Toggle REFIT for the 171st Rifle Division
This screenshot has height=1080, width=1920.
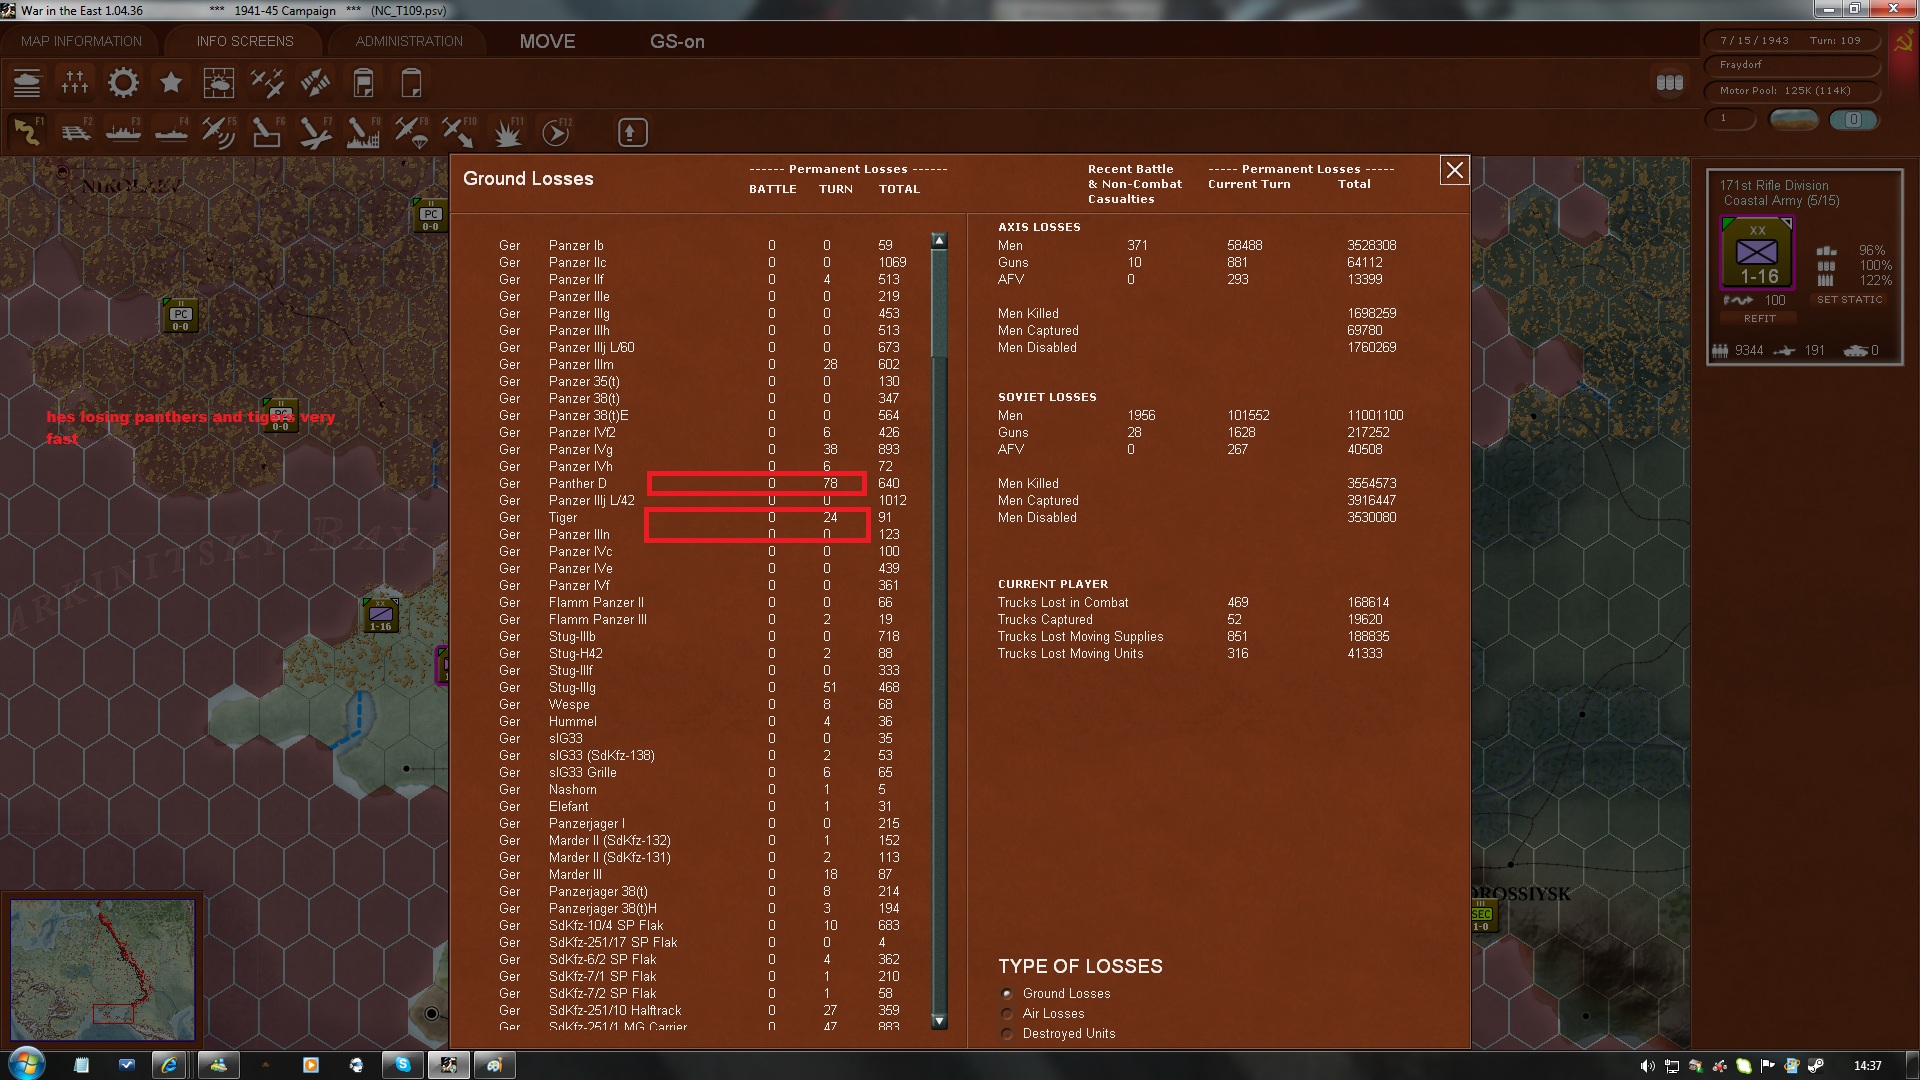[1759, 318]
